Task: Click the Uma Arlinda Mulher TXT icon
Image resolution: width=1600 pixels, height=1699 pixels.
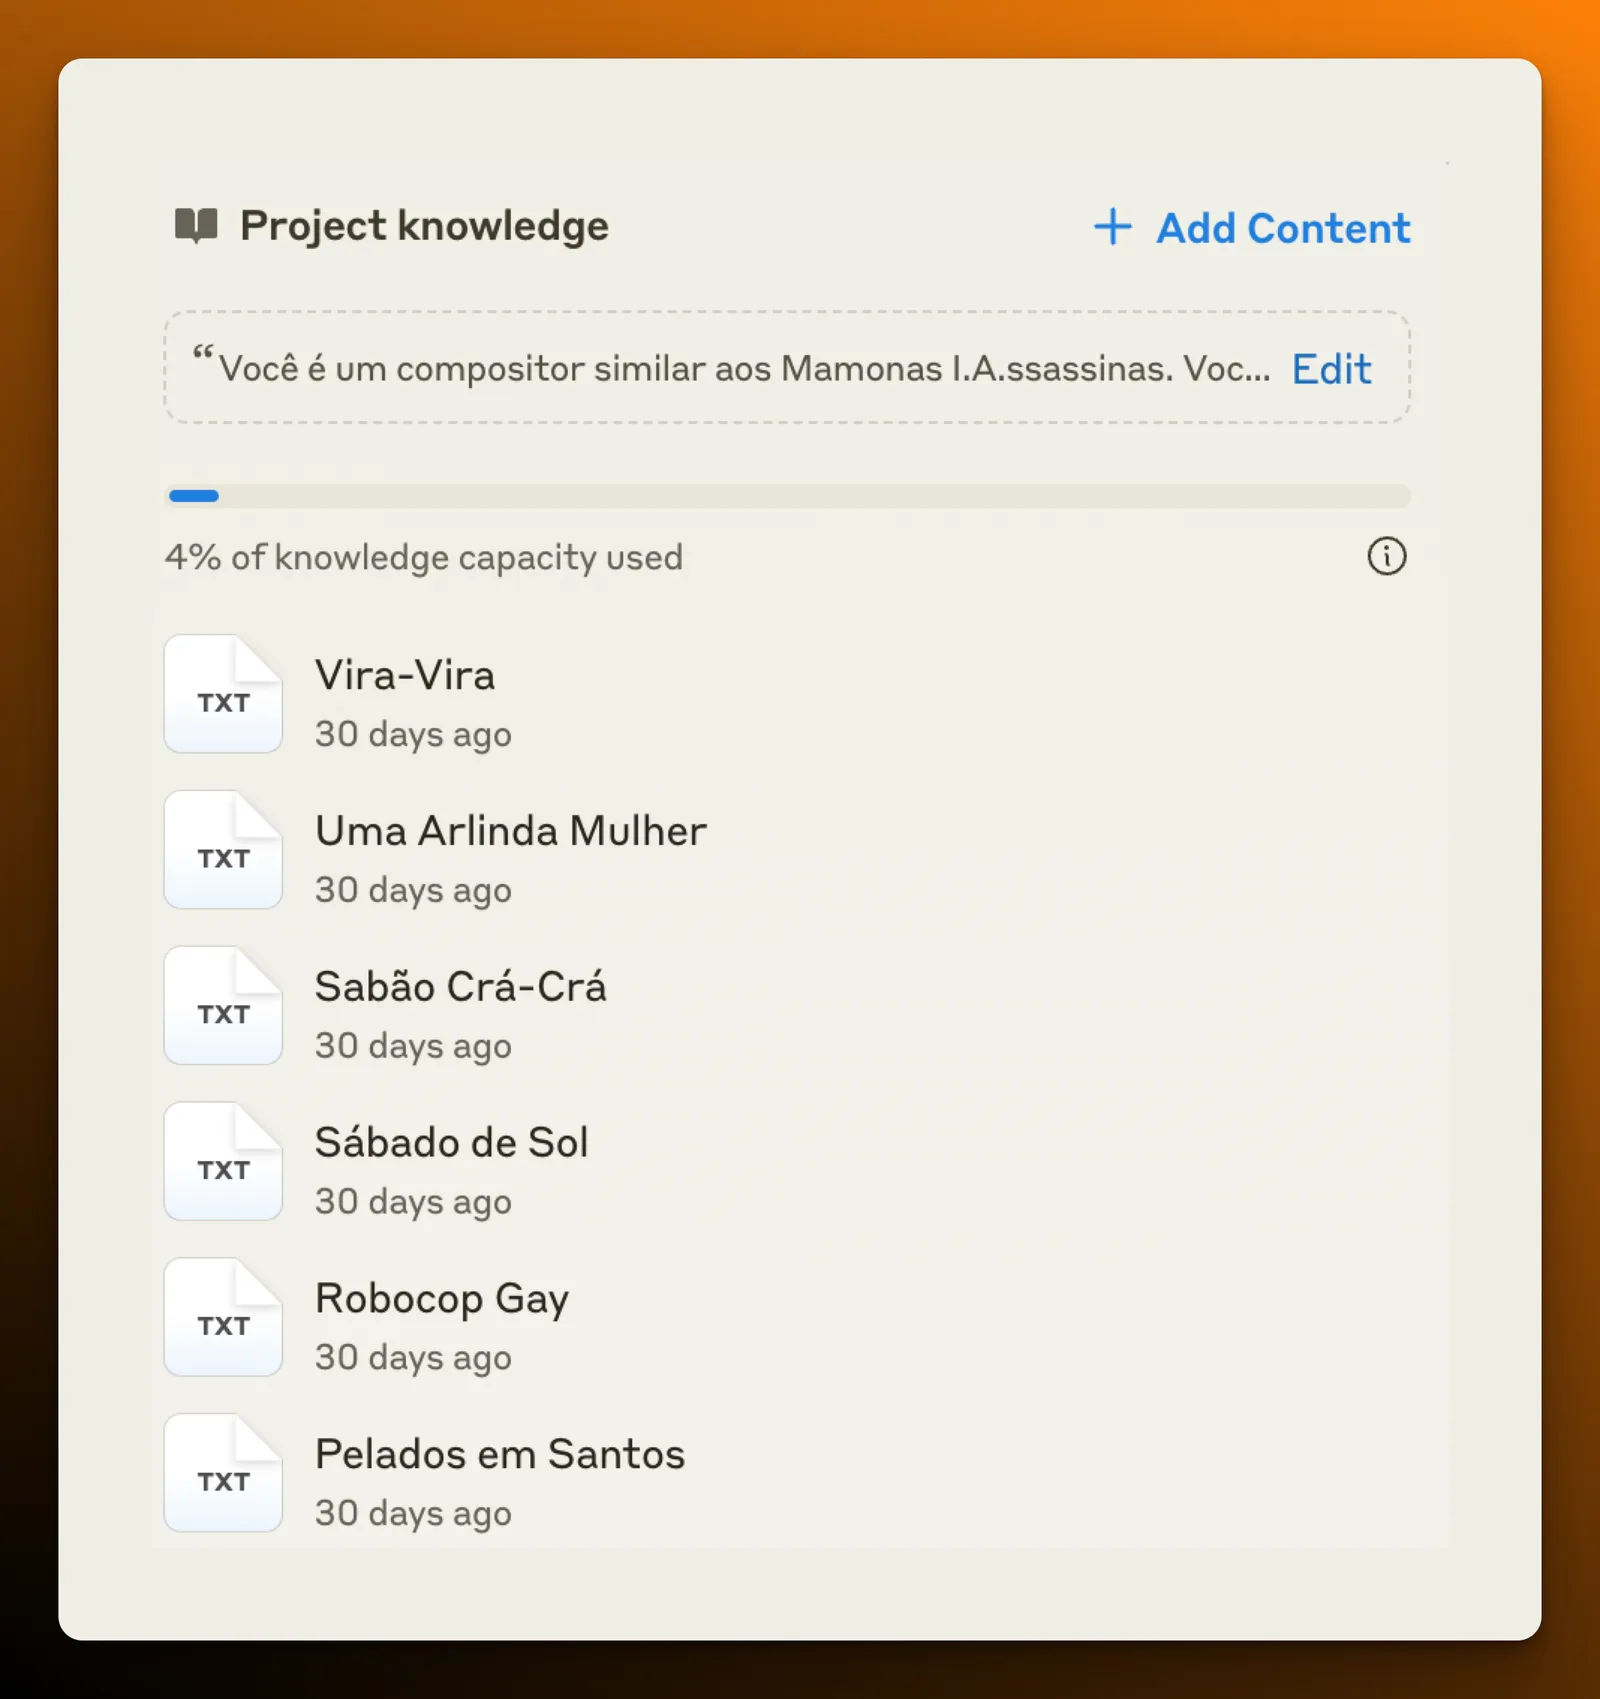Action: tap(223, 850)
